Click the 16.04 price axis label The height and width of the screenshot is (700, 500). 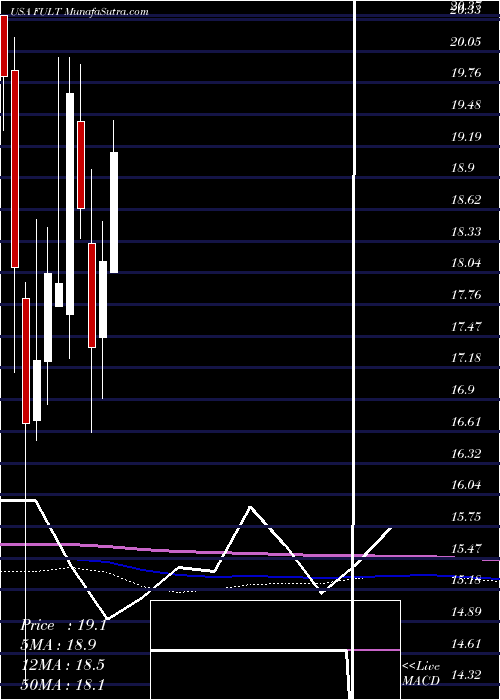tap(466, 485)
